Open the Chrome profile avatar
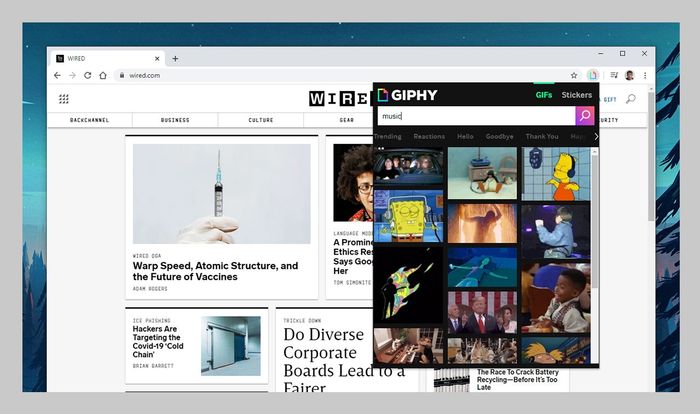The width and height of the screenshot is (700, 414). point(629,75)
